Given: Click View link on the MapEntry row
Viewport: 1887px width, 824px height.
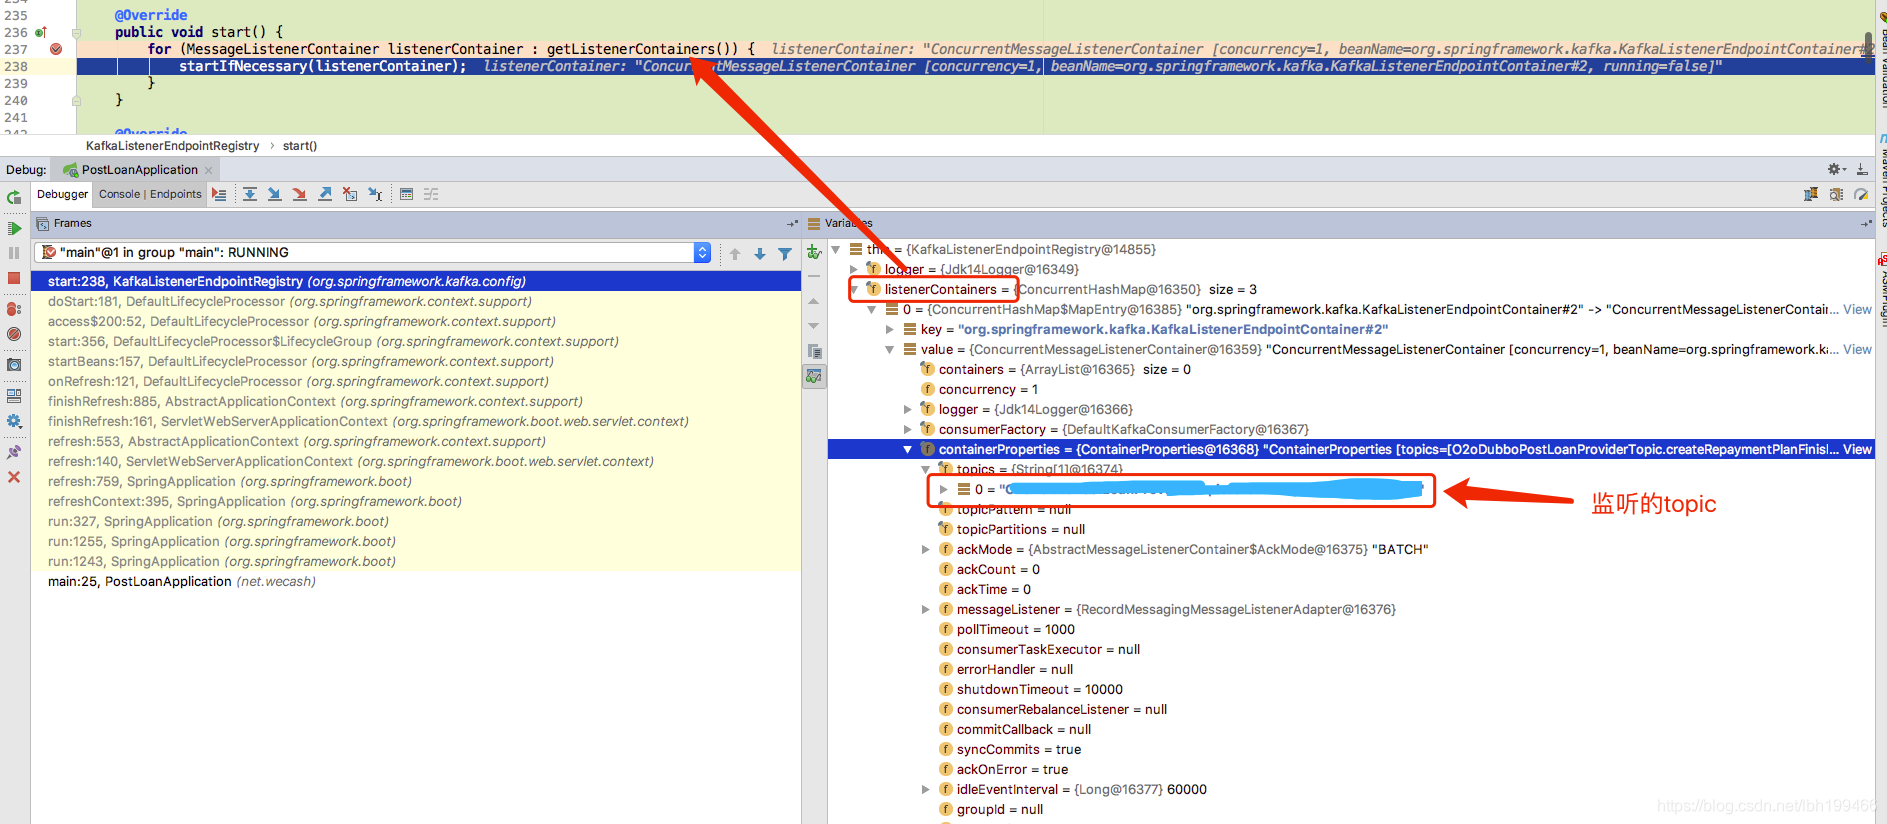Looking at the screenshot, I should tap(1857, 310).
